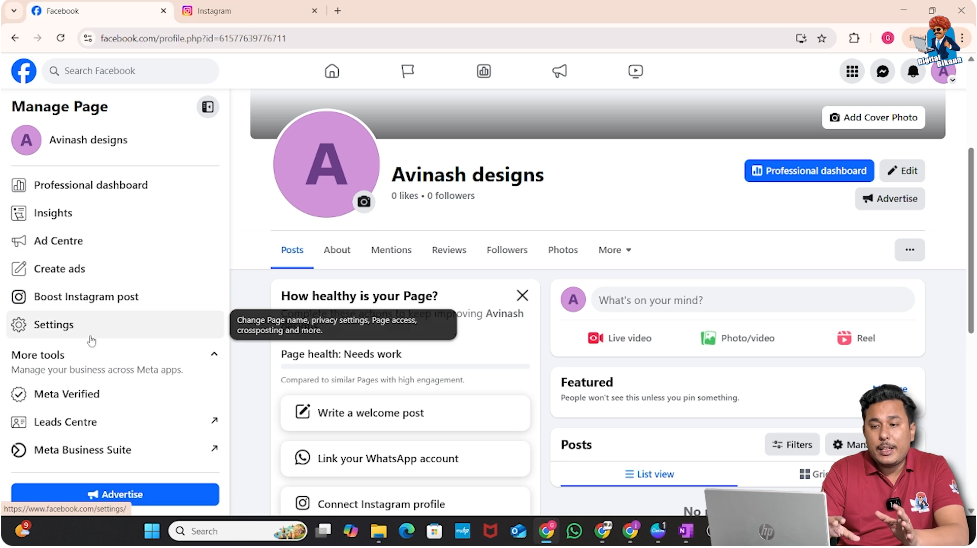
Task: Click the Facebook logo icon
Action: (24, 71)
